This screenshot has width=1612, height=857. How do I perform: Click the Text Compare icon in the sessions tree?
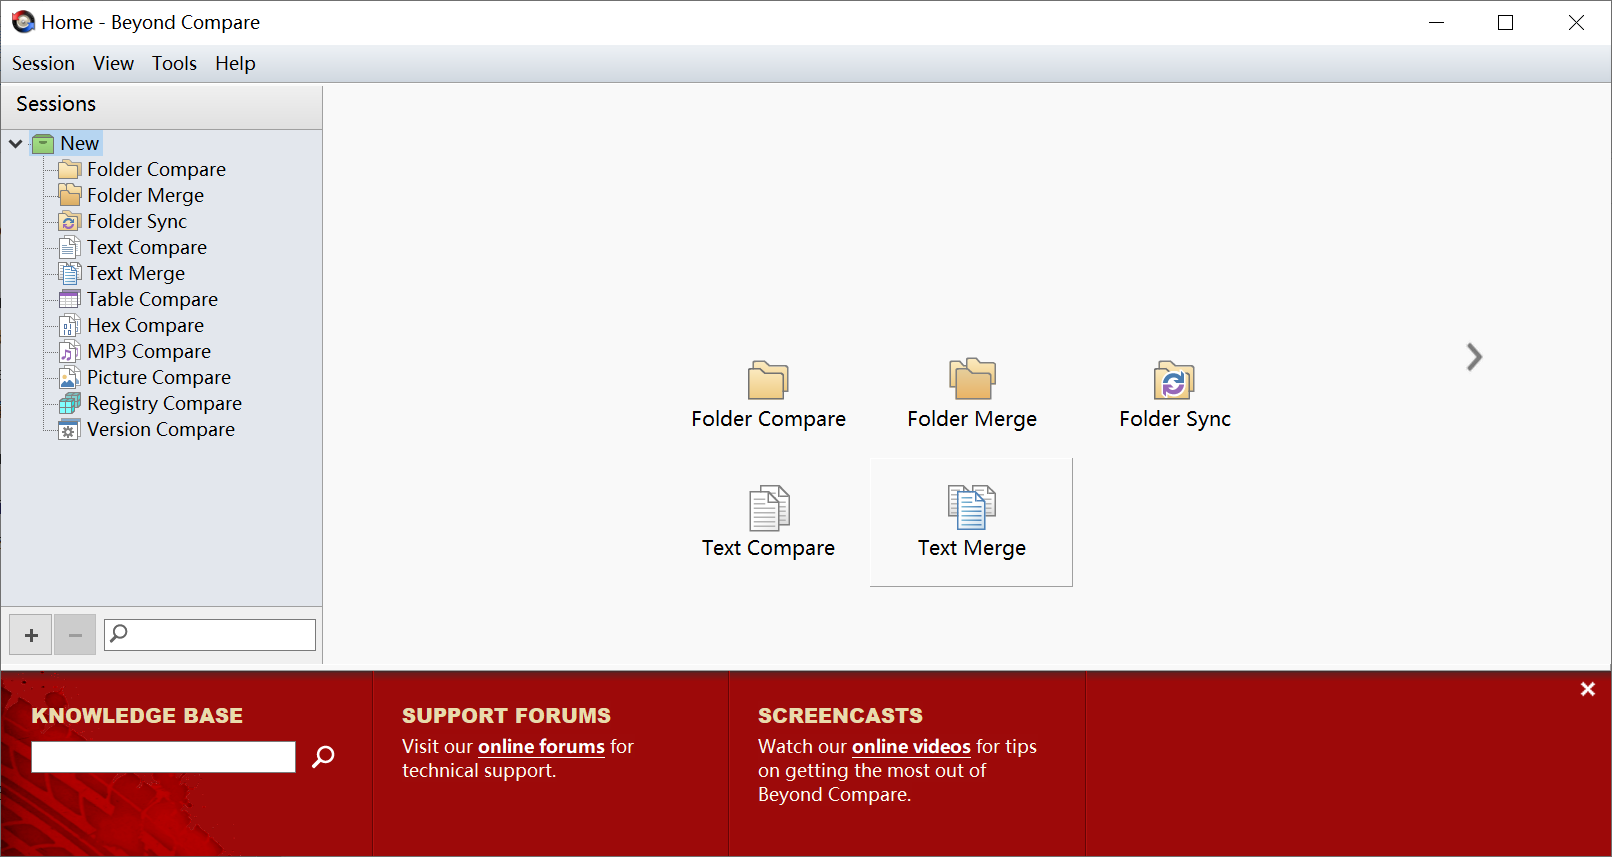coord(70,247)
